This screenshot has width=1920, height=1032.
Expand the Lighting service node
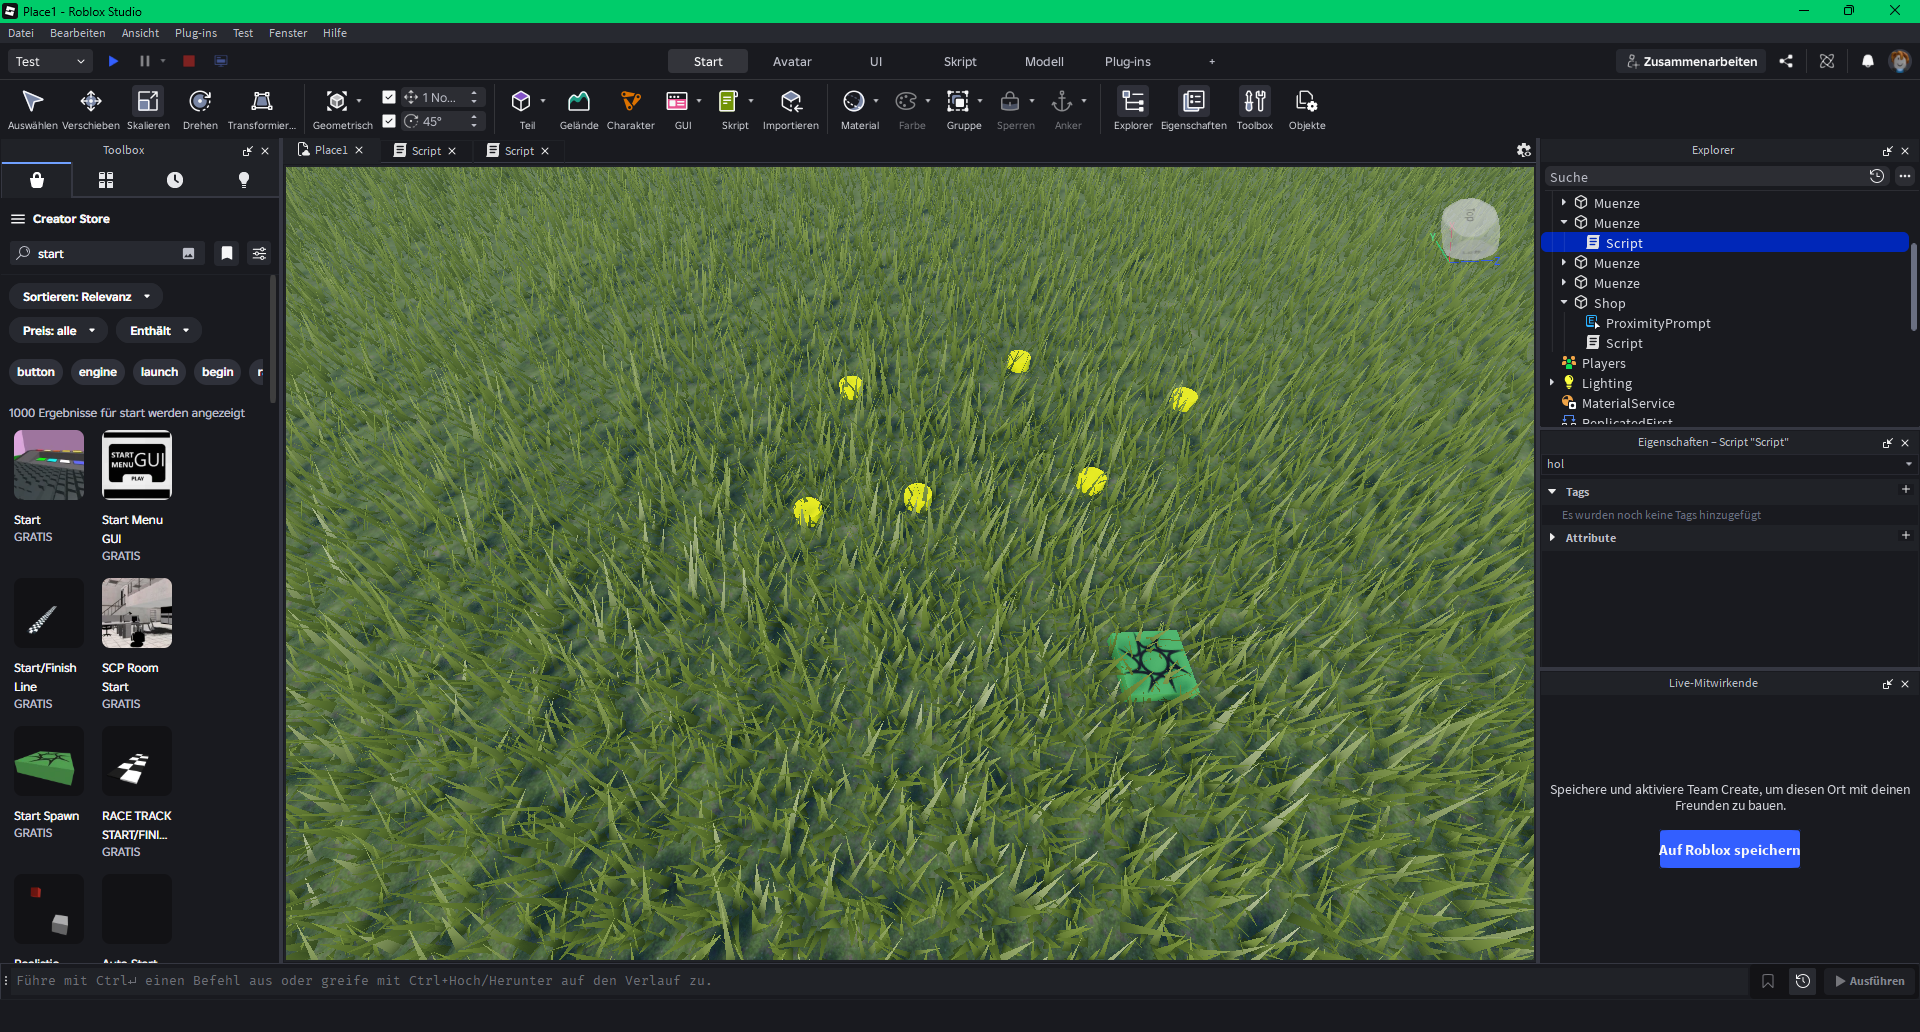1552,382
